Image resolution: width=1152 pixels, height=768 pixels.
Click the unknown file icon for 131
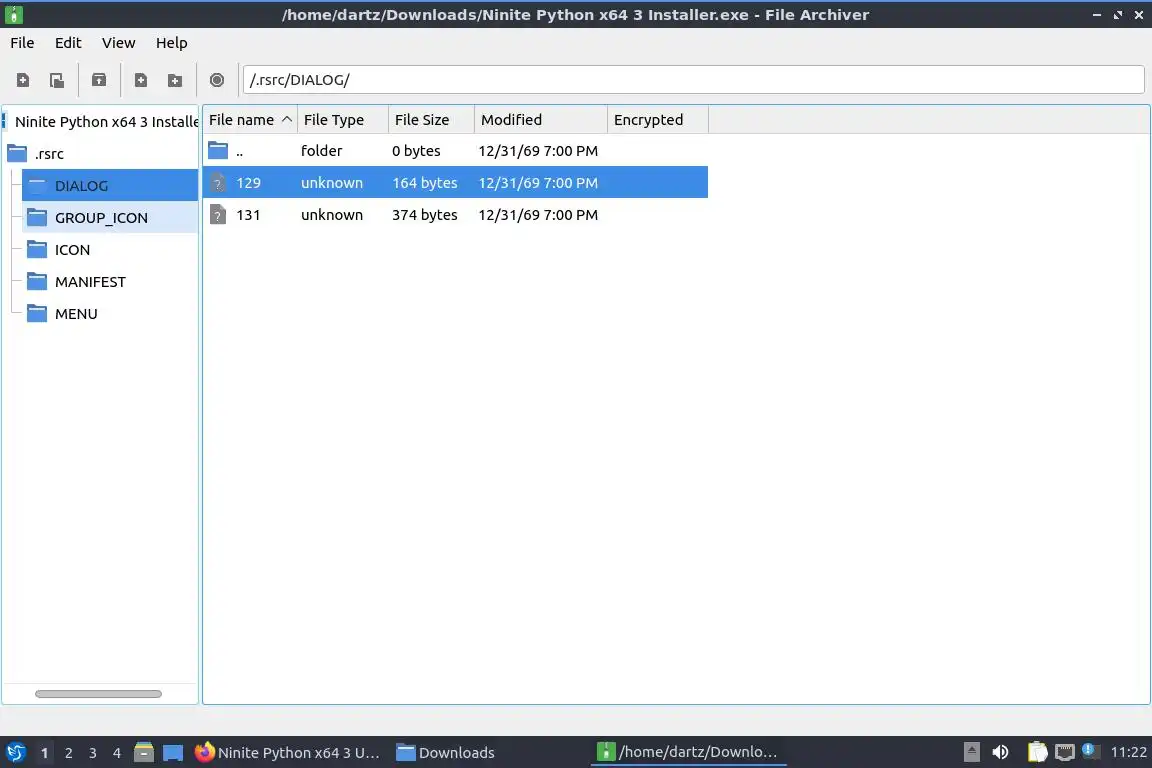(x=217, y=215)
